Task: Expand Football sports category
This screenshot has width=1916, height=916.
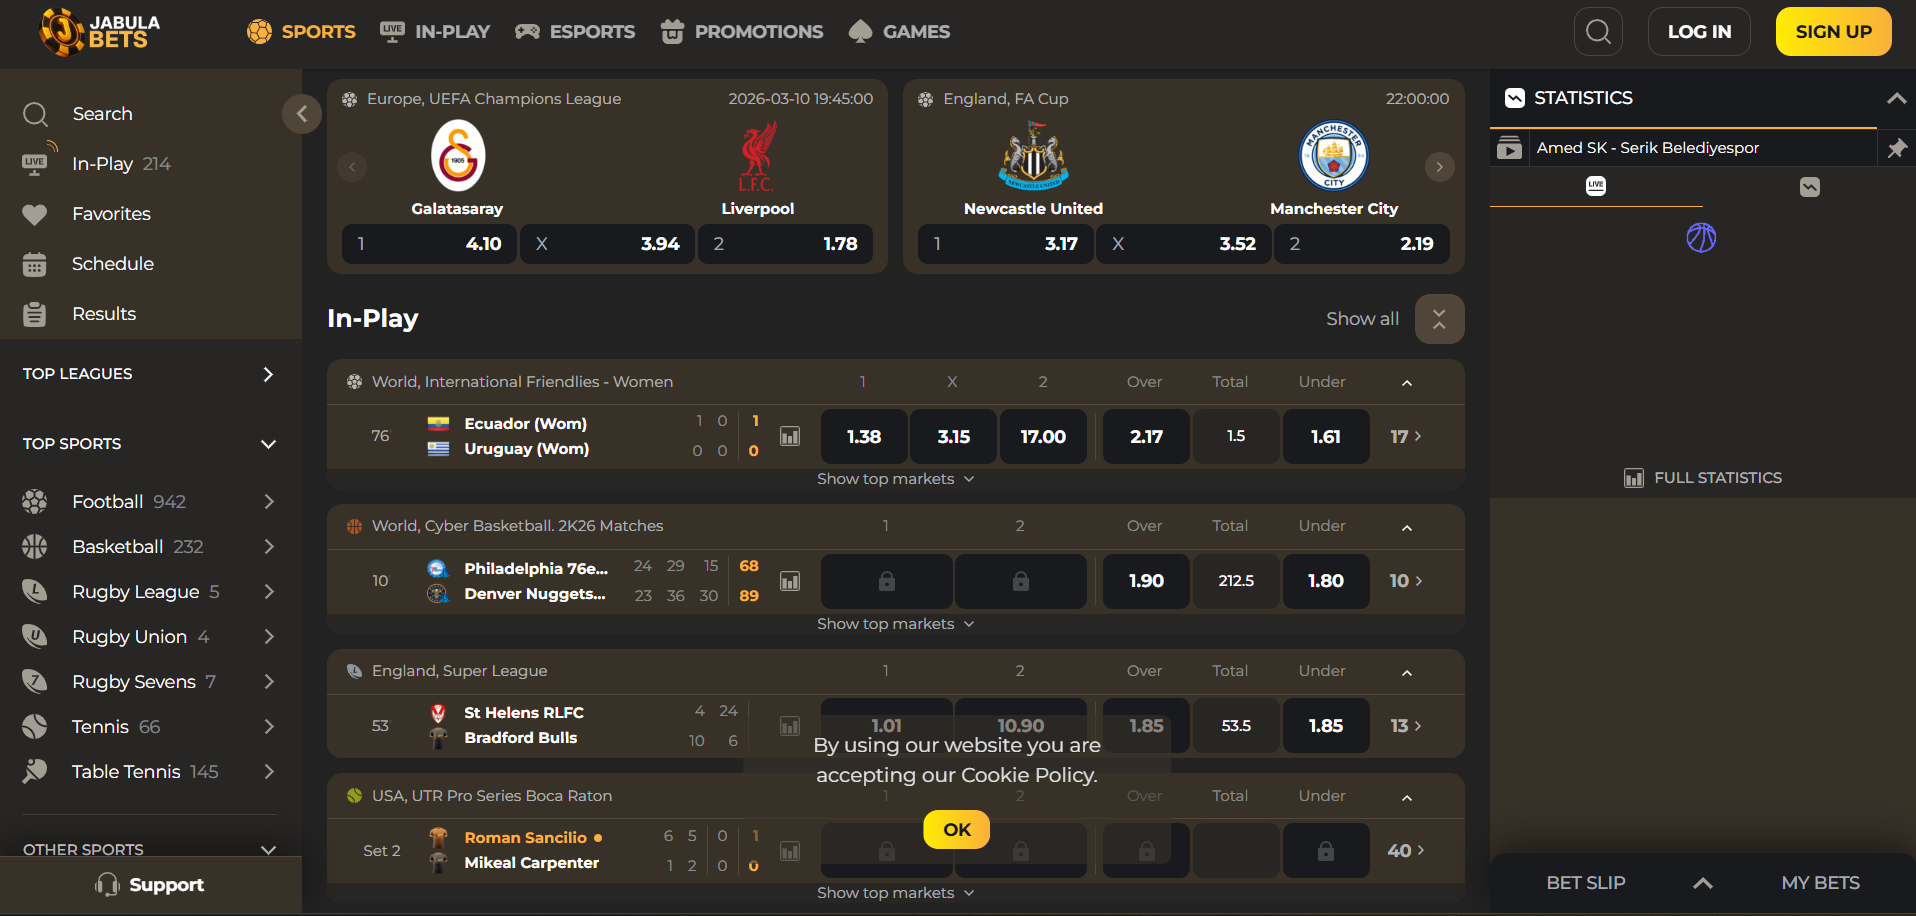Action: click(268, 502)
